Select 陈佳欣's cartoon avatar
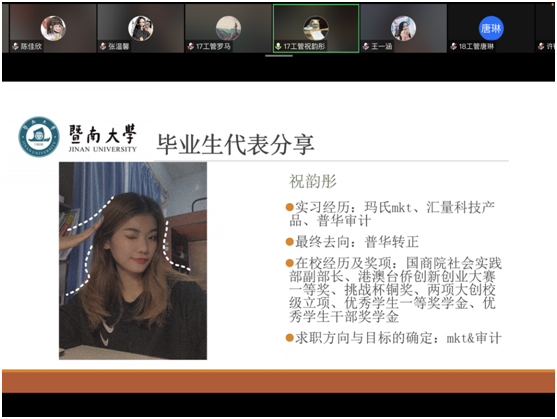Image resolution: width=557 pixels, height=419 pixels. point(53,28)
